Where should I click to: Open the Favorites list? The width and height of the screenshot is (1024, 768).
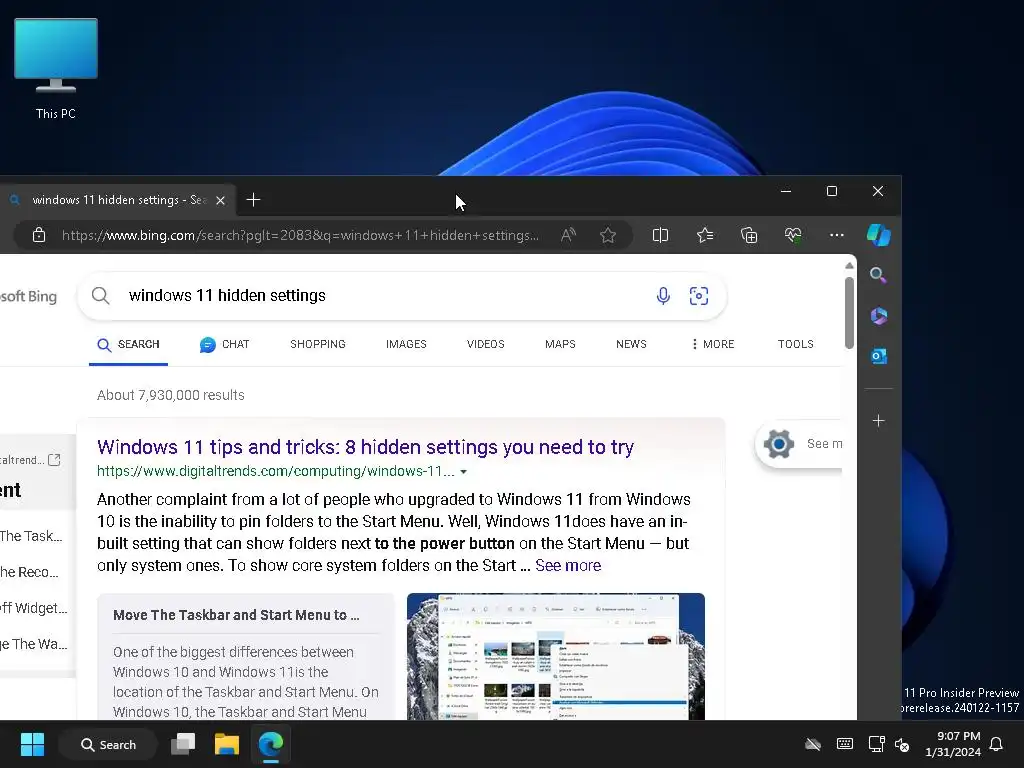pos(705,235)
